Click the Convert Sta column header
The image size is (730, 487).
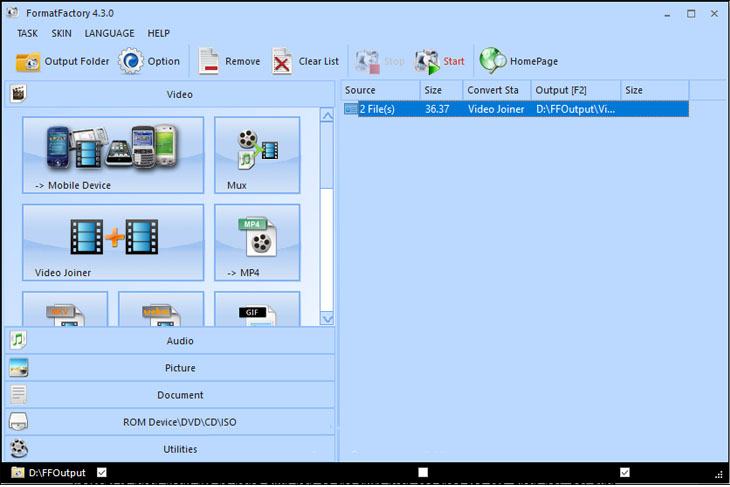[x=497, y=90]
